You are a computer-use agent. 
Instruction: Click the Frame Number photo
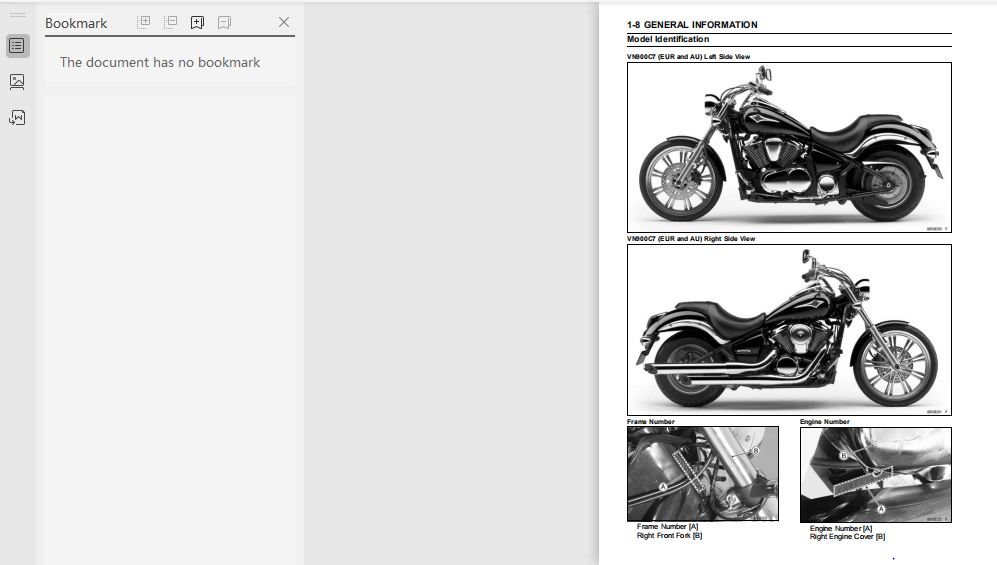[703, 473]
